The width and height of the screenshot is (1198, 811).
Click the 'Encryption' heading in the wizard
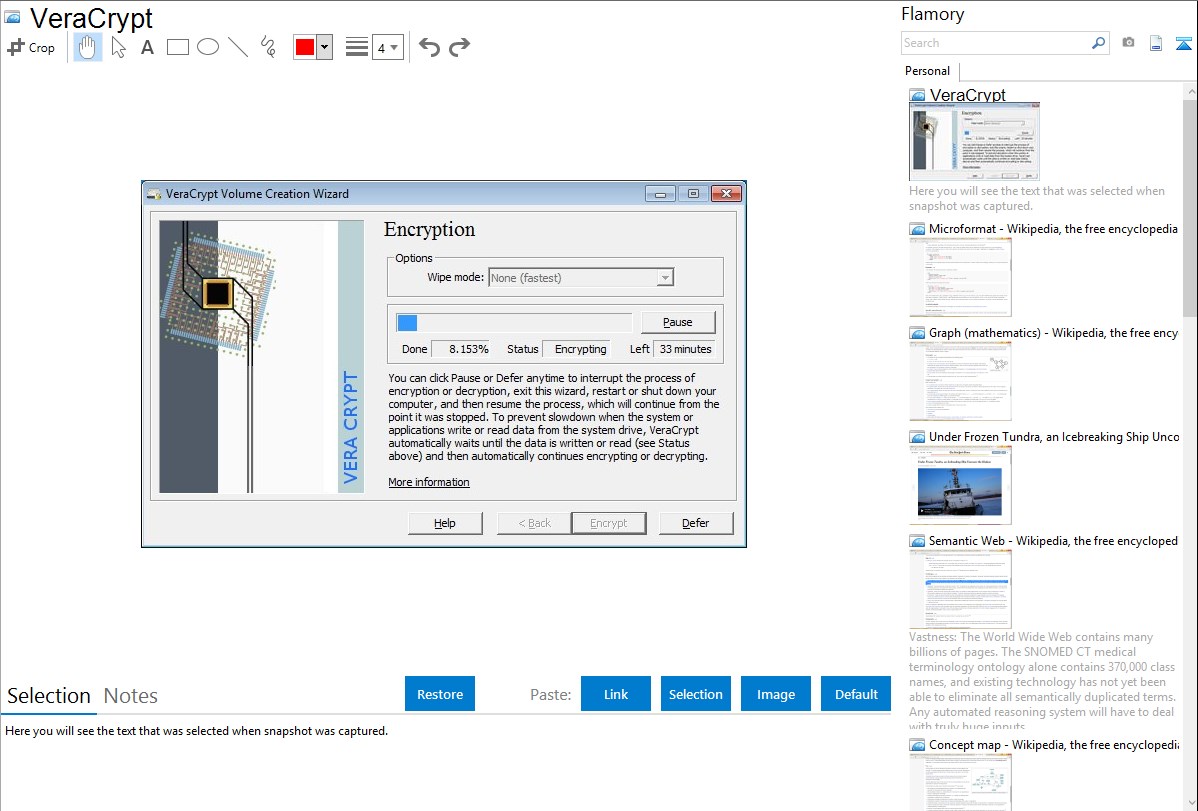[429, 229]
